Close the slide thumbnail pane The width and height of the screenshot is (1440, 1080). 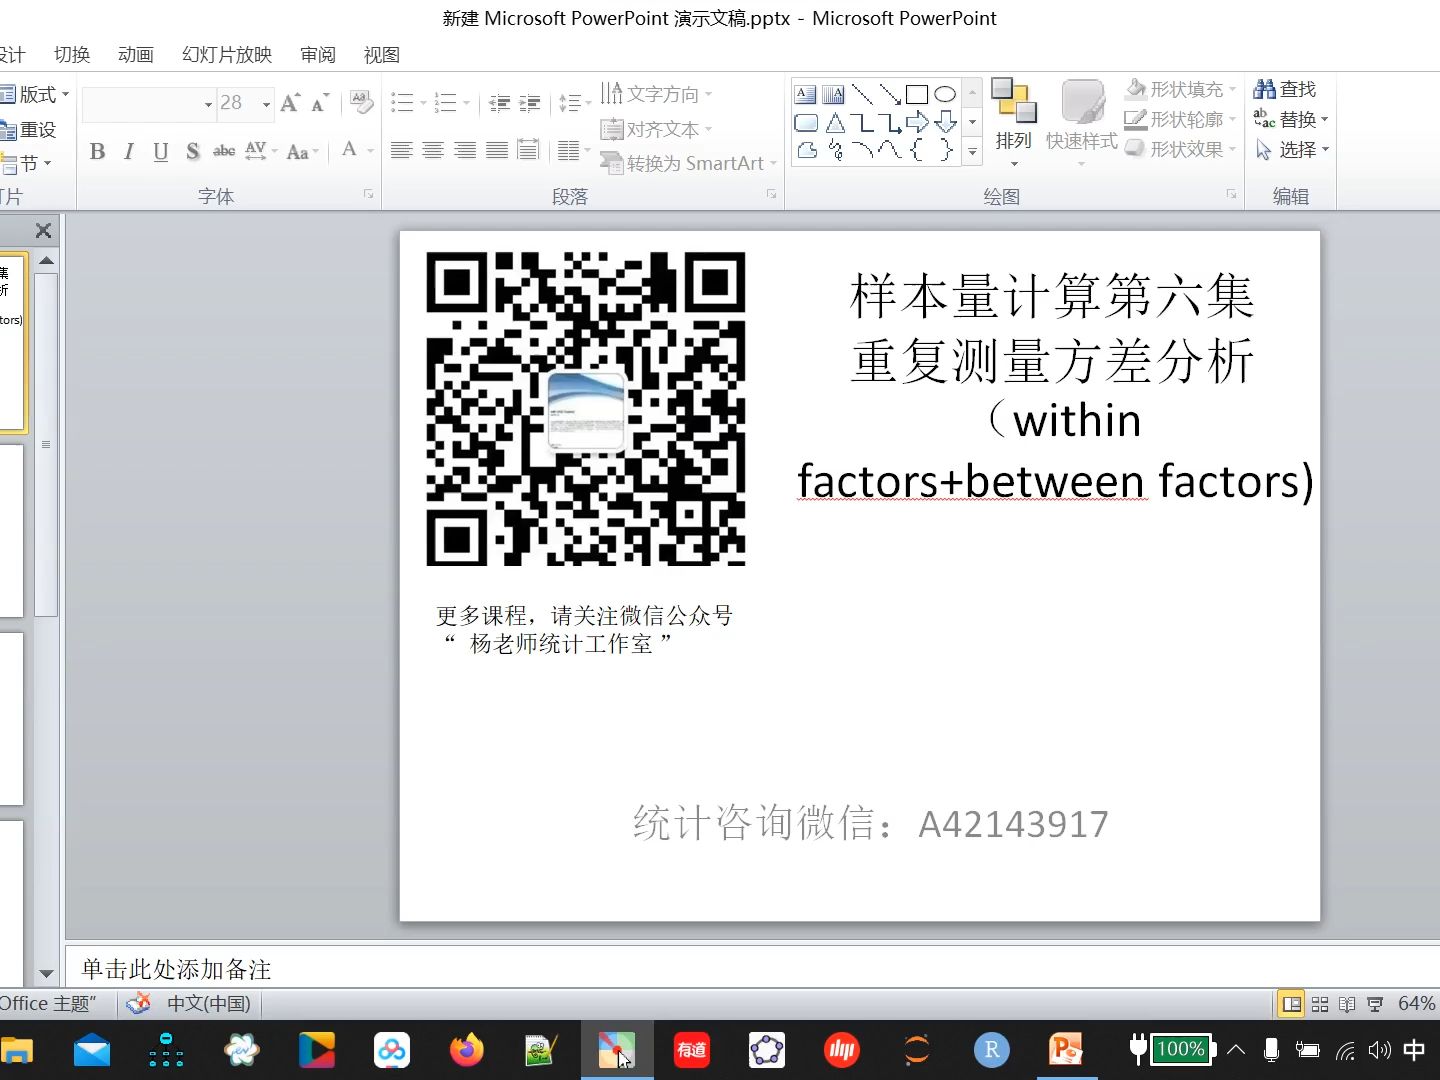(43, 231)
